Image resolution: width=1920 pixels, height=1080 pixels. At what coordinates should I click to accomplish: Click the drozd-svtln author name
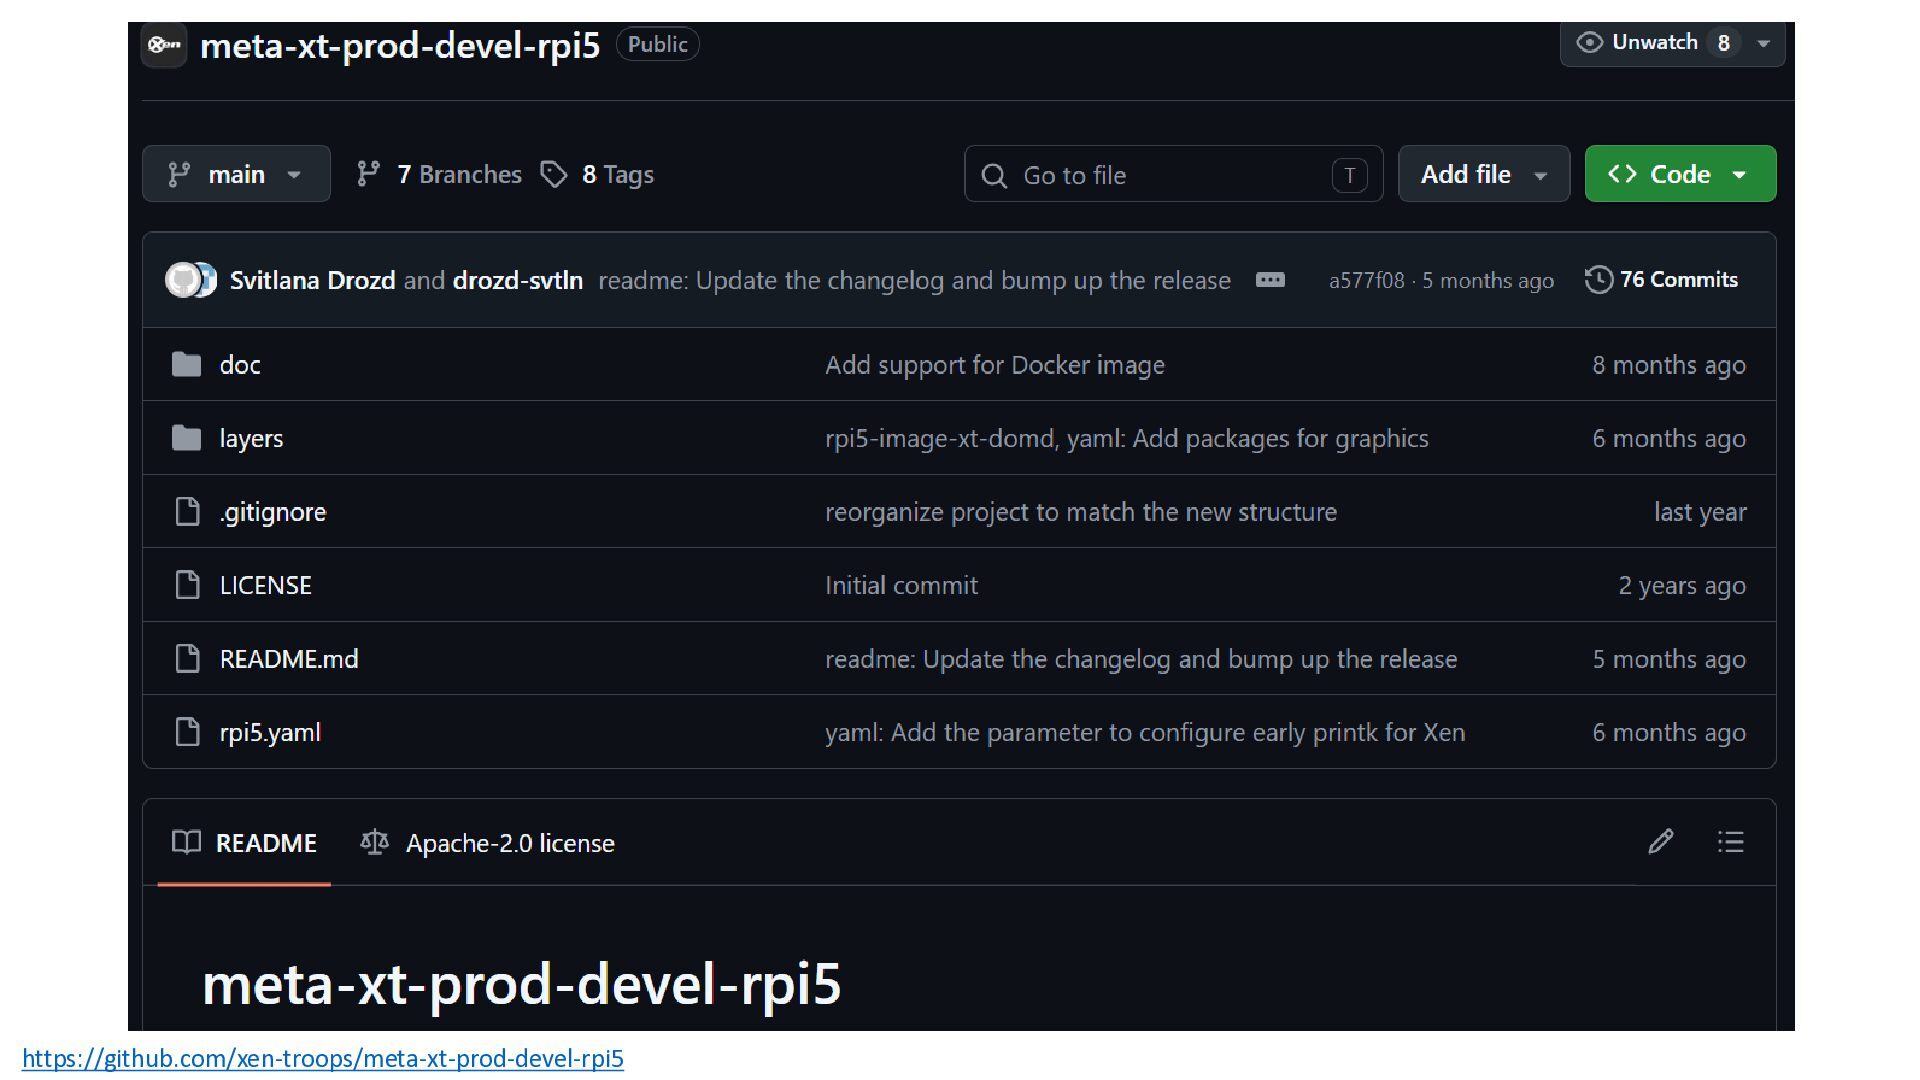click(518, 280)
